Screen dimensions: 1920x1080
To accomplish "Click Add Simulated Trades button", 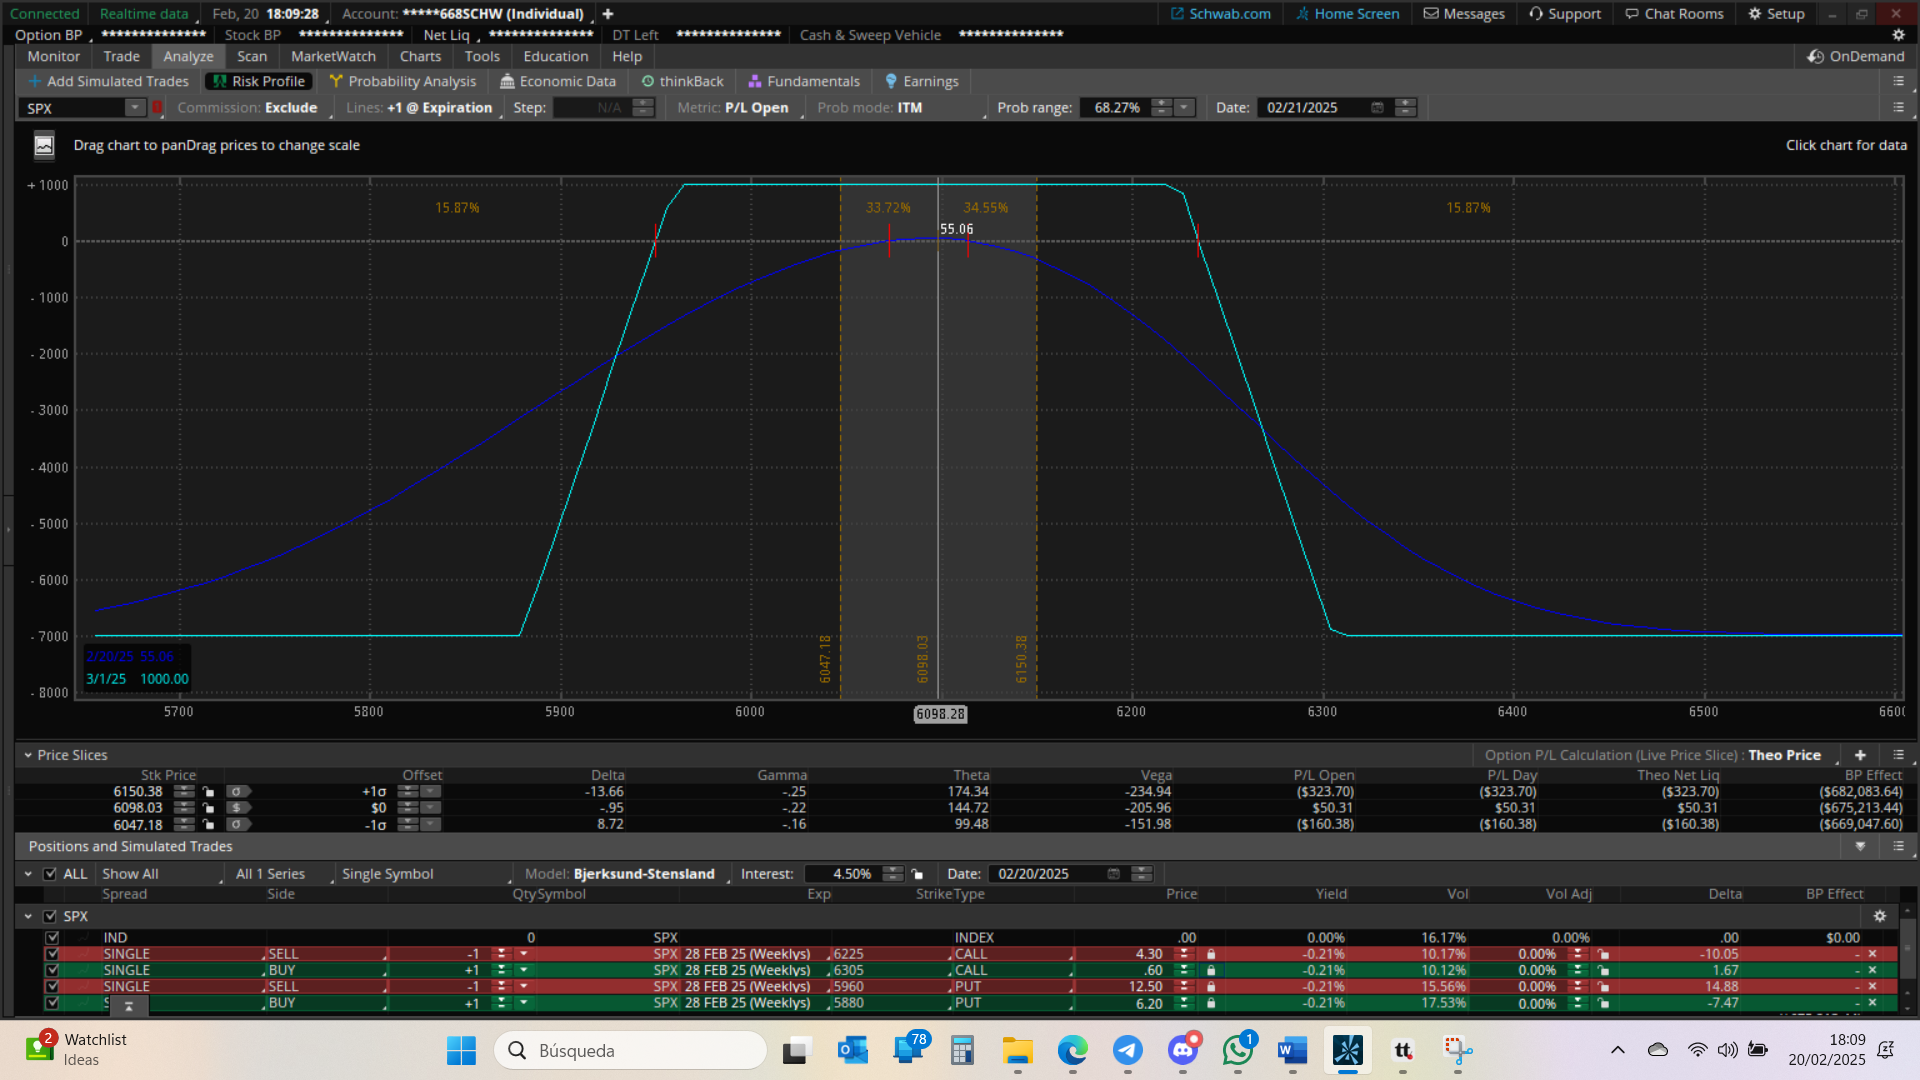I will pyautogui.click(x=108, y=81).
